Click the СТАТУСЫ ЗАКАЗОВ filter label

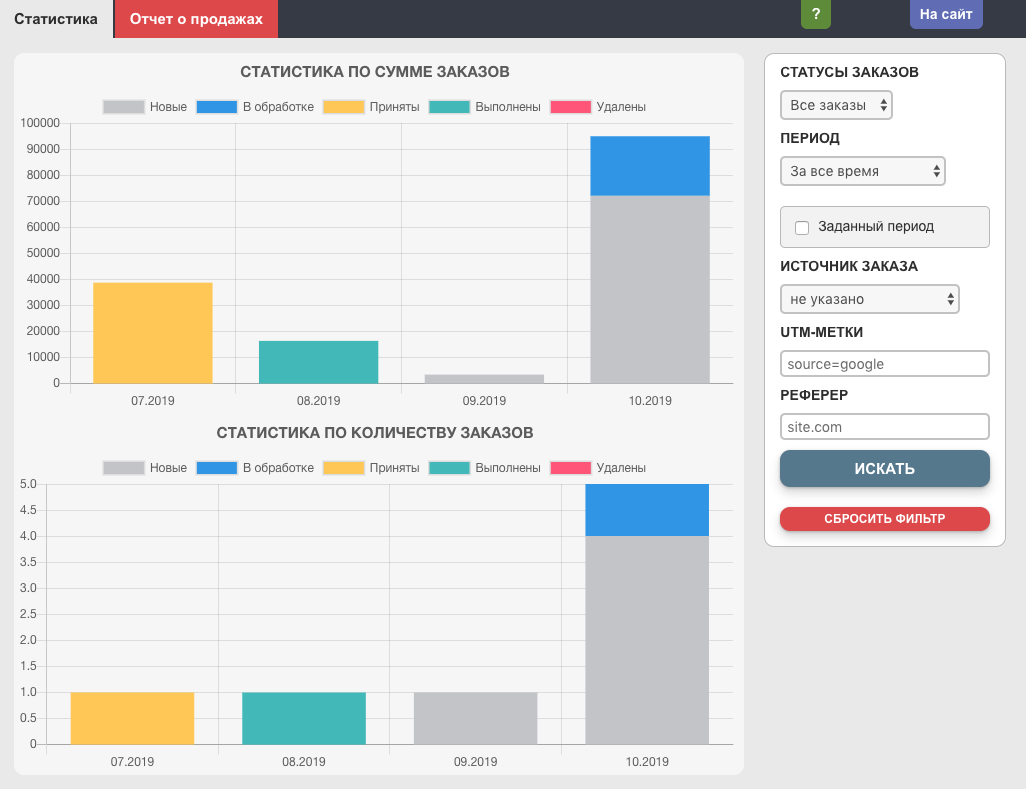click(849, 72)
